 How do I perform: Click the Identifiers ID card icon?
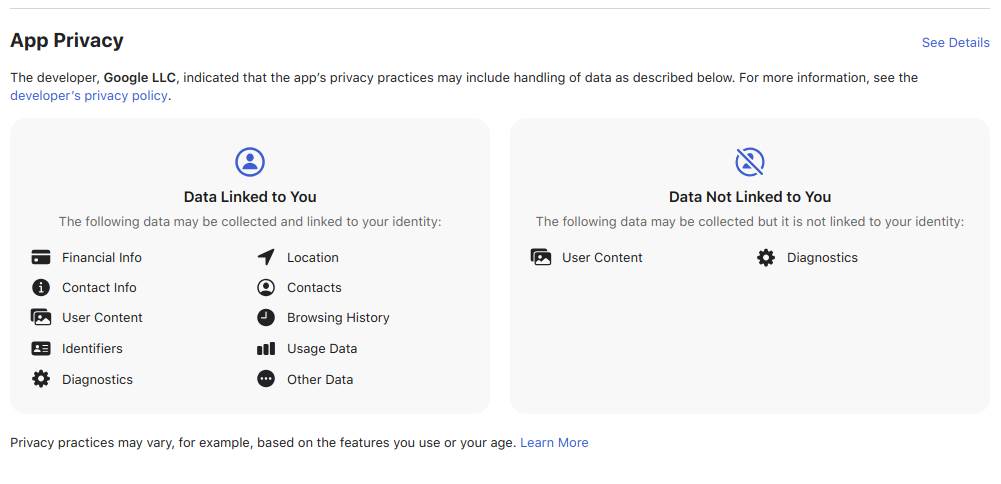click(41, 348)
